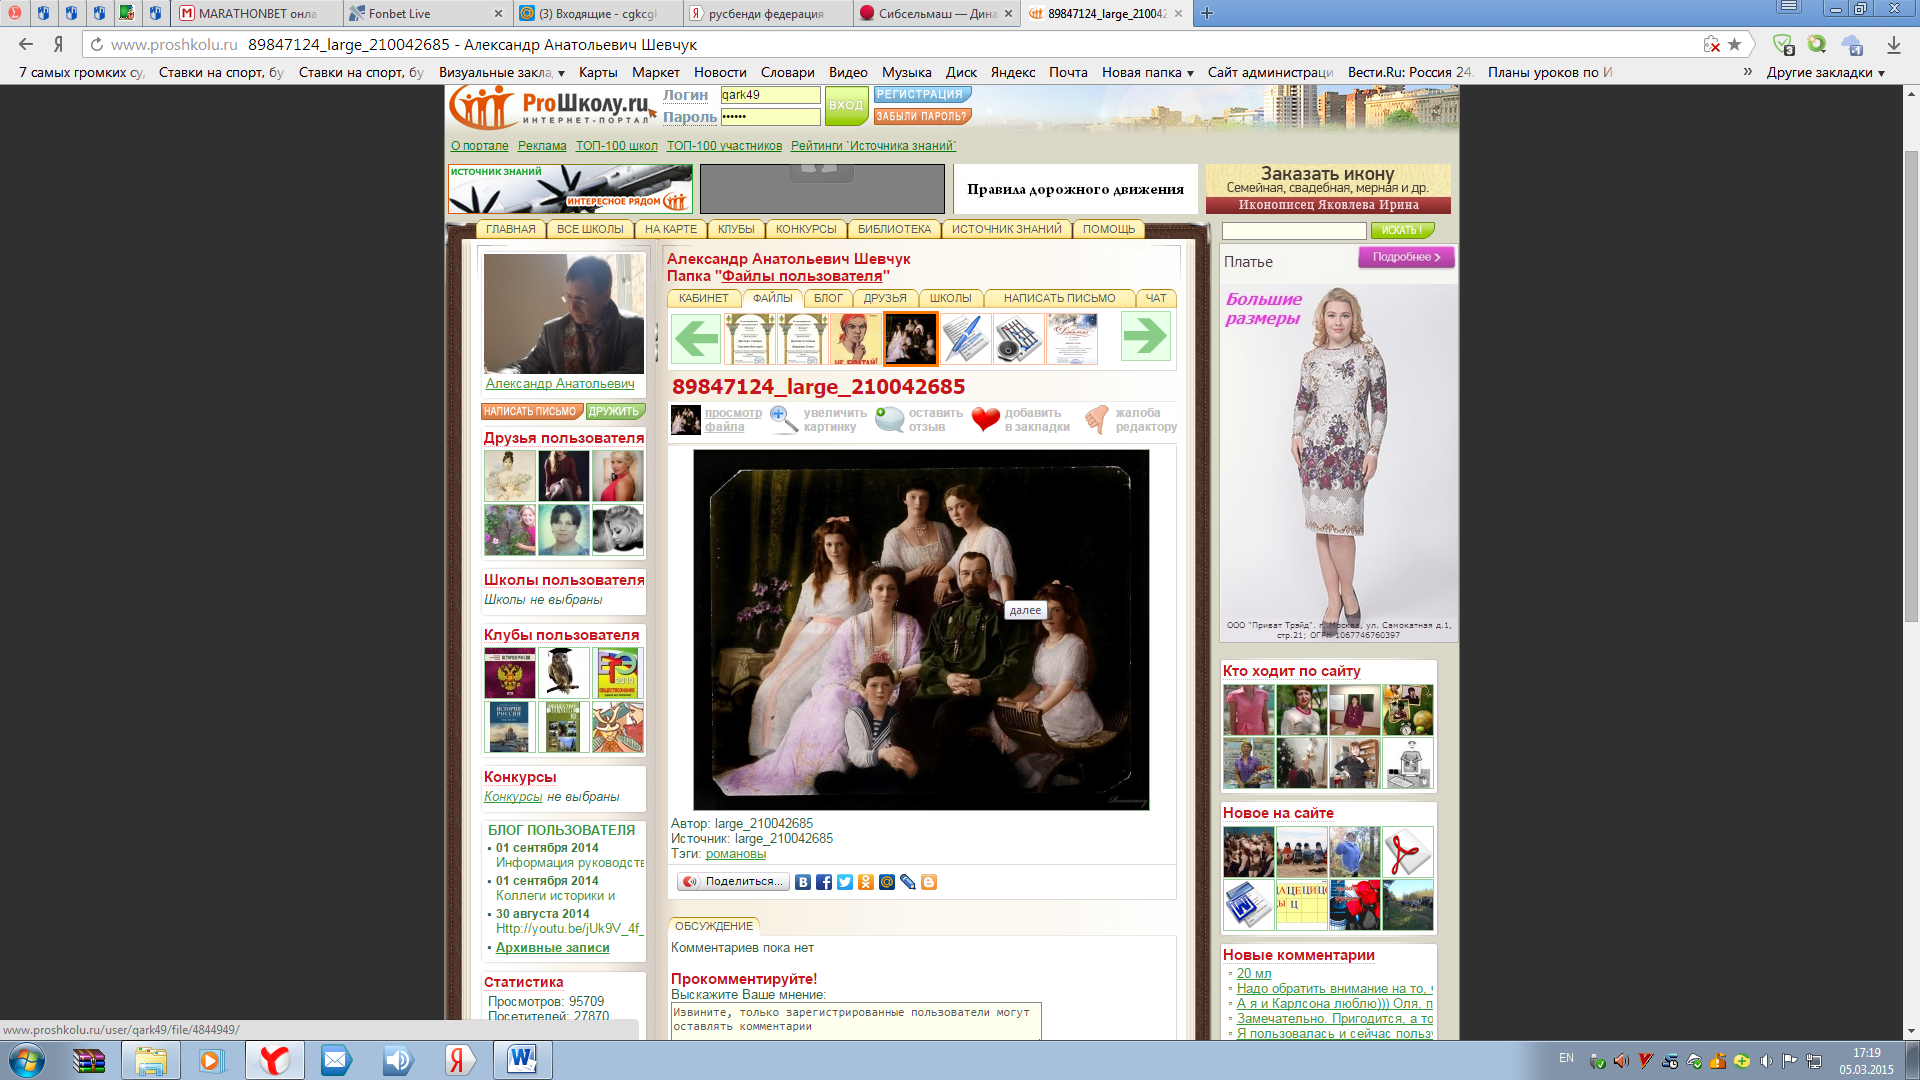Click the green left arrow in the file gallery

tap(696, 338)
